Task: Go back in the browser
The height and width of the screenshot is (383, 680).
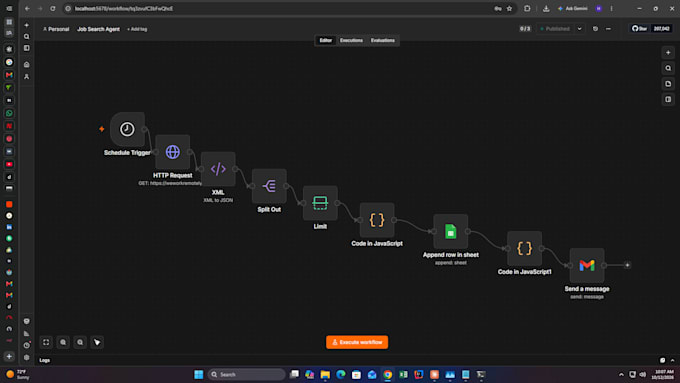Action: click(x=27, y=8)
